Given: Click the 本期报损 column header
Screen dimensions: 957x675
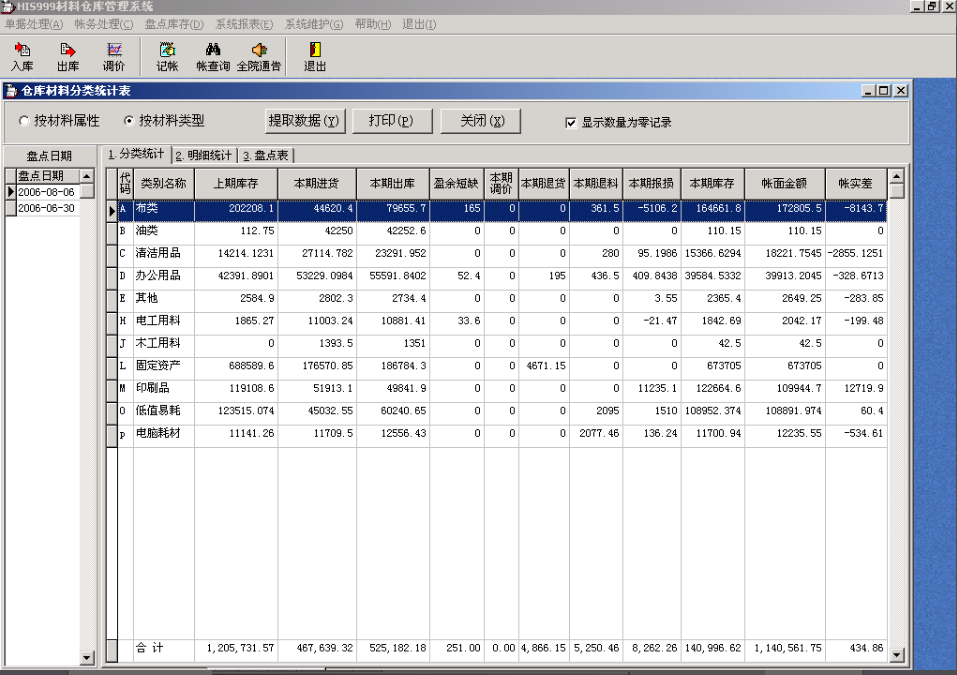Looking at the screenshot, I should (652, 184).
